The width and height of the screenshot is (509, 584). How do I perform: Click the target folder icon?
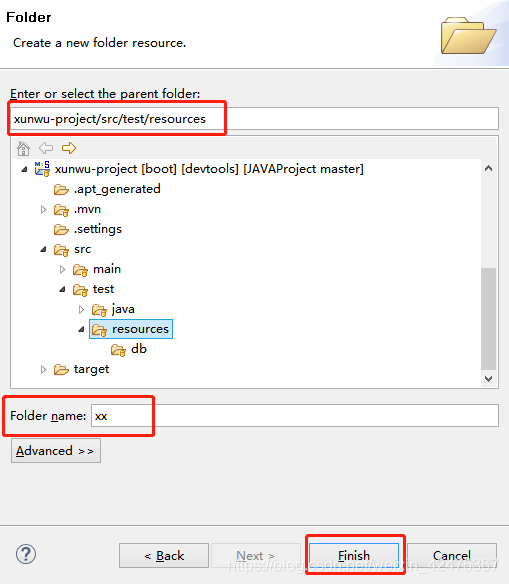click(x=61, y=369)
